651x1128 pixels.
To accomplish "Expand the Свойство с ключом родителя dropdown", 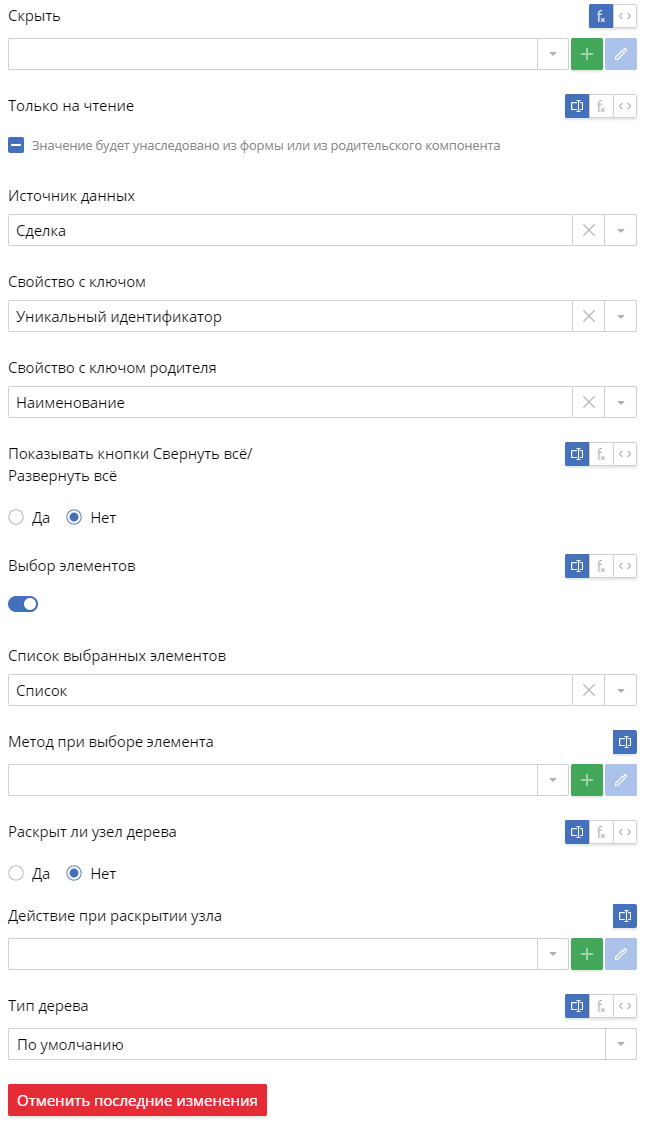I will click(621, 403).
